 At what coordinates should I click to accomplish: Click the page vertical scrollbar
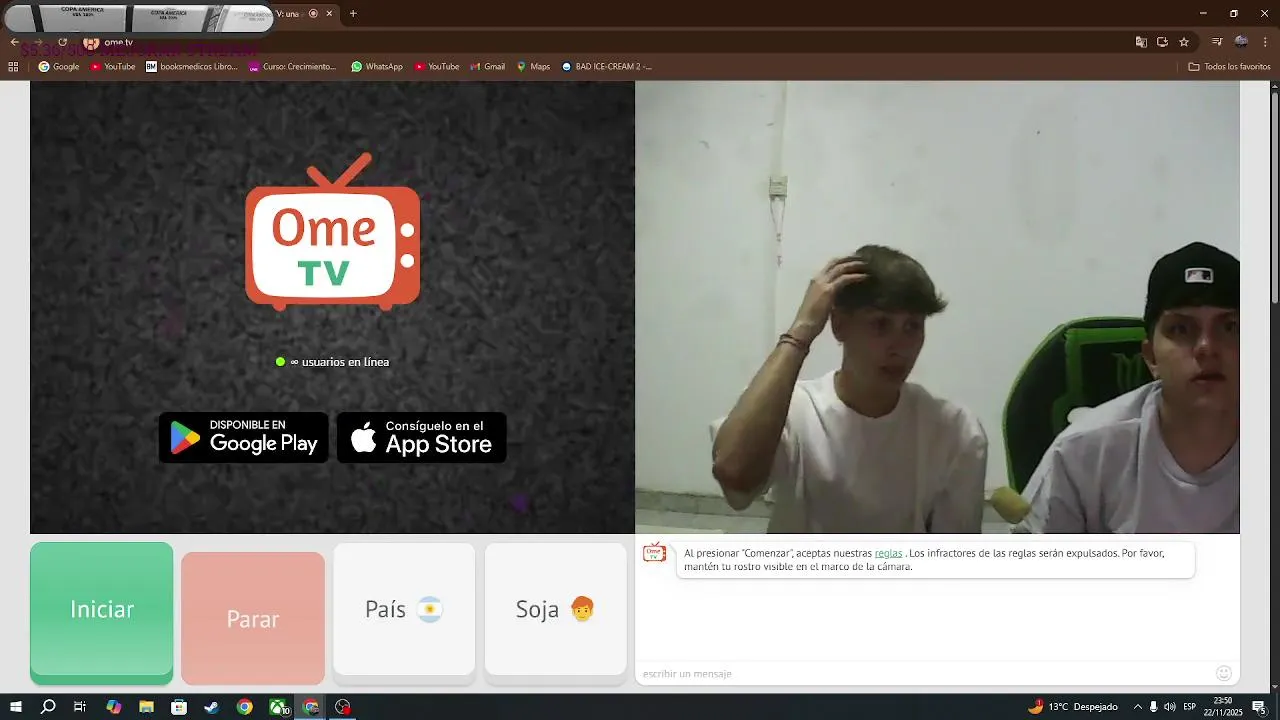tap(1274, 200)
